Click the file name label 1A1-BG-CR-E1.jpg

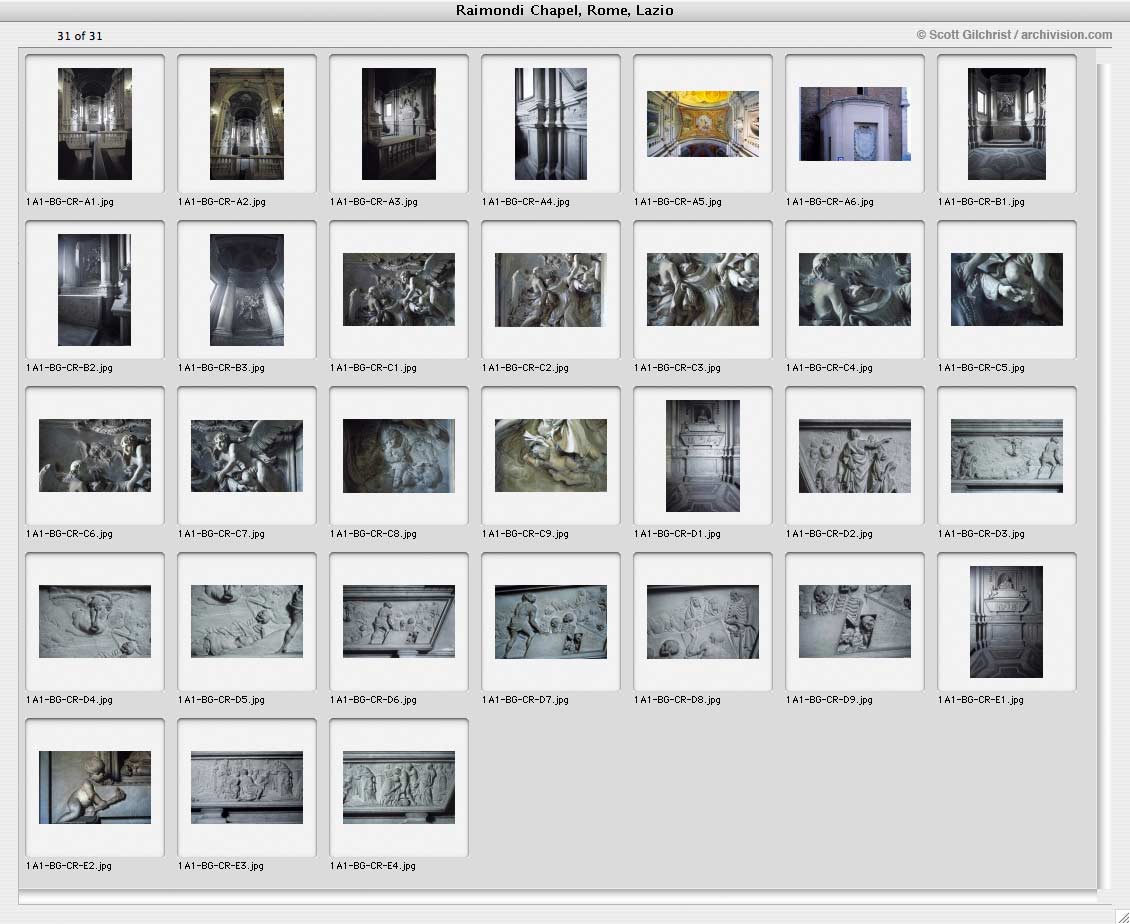(981, 700)
